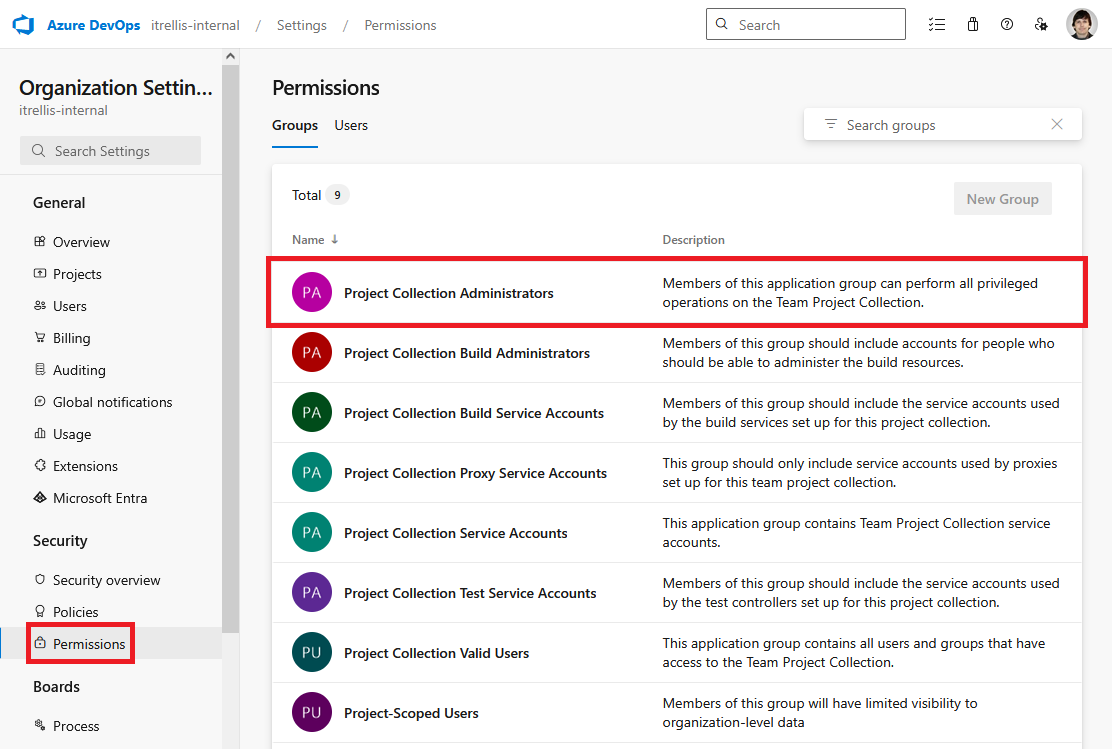The height and width of the screenshot is (749, 1112).
Task: Clear the Search groups filter with X
Action: (1057, 124)
